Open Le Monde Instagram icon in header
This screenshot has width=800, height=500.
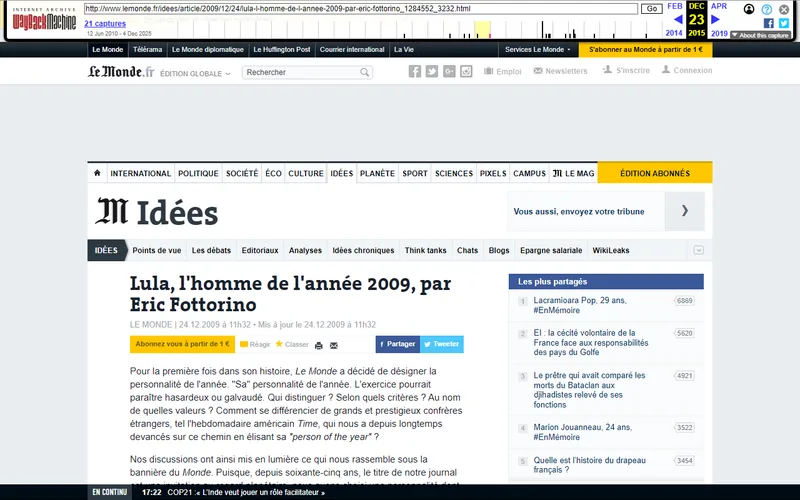point(466,71)
